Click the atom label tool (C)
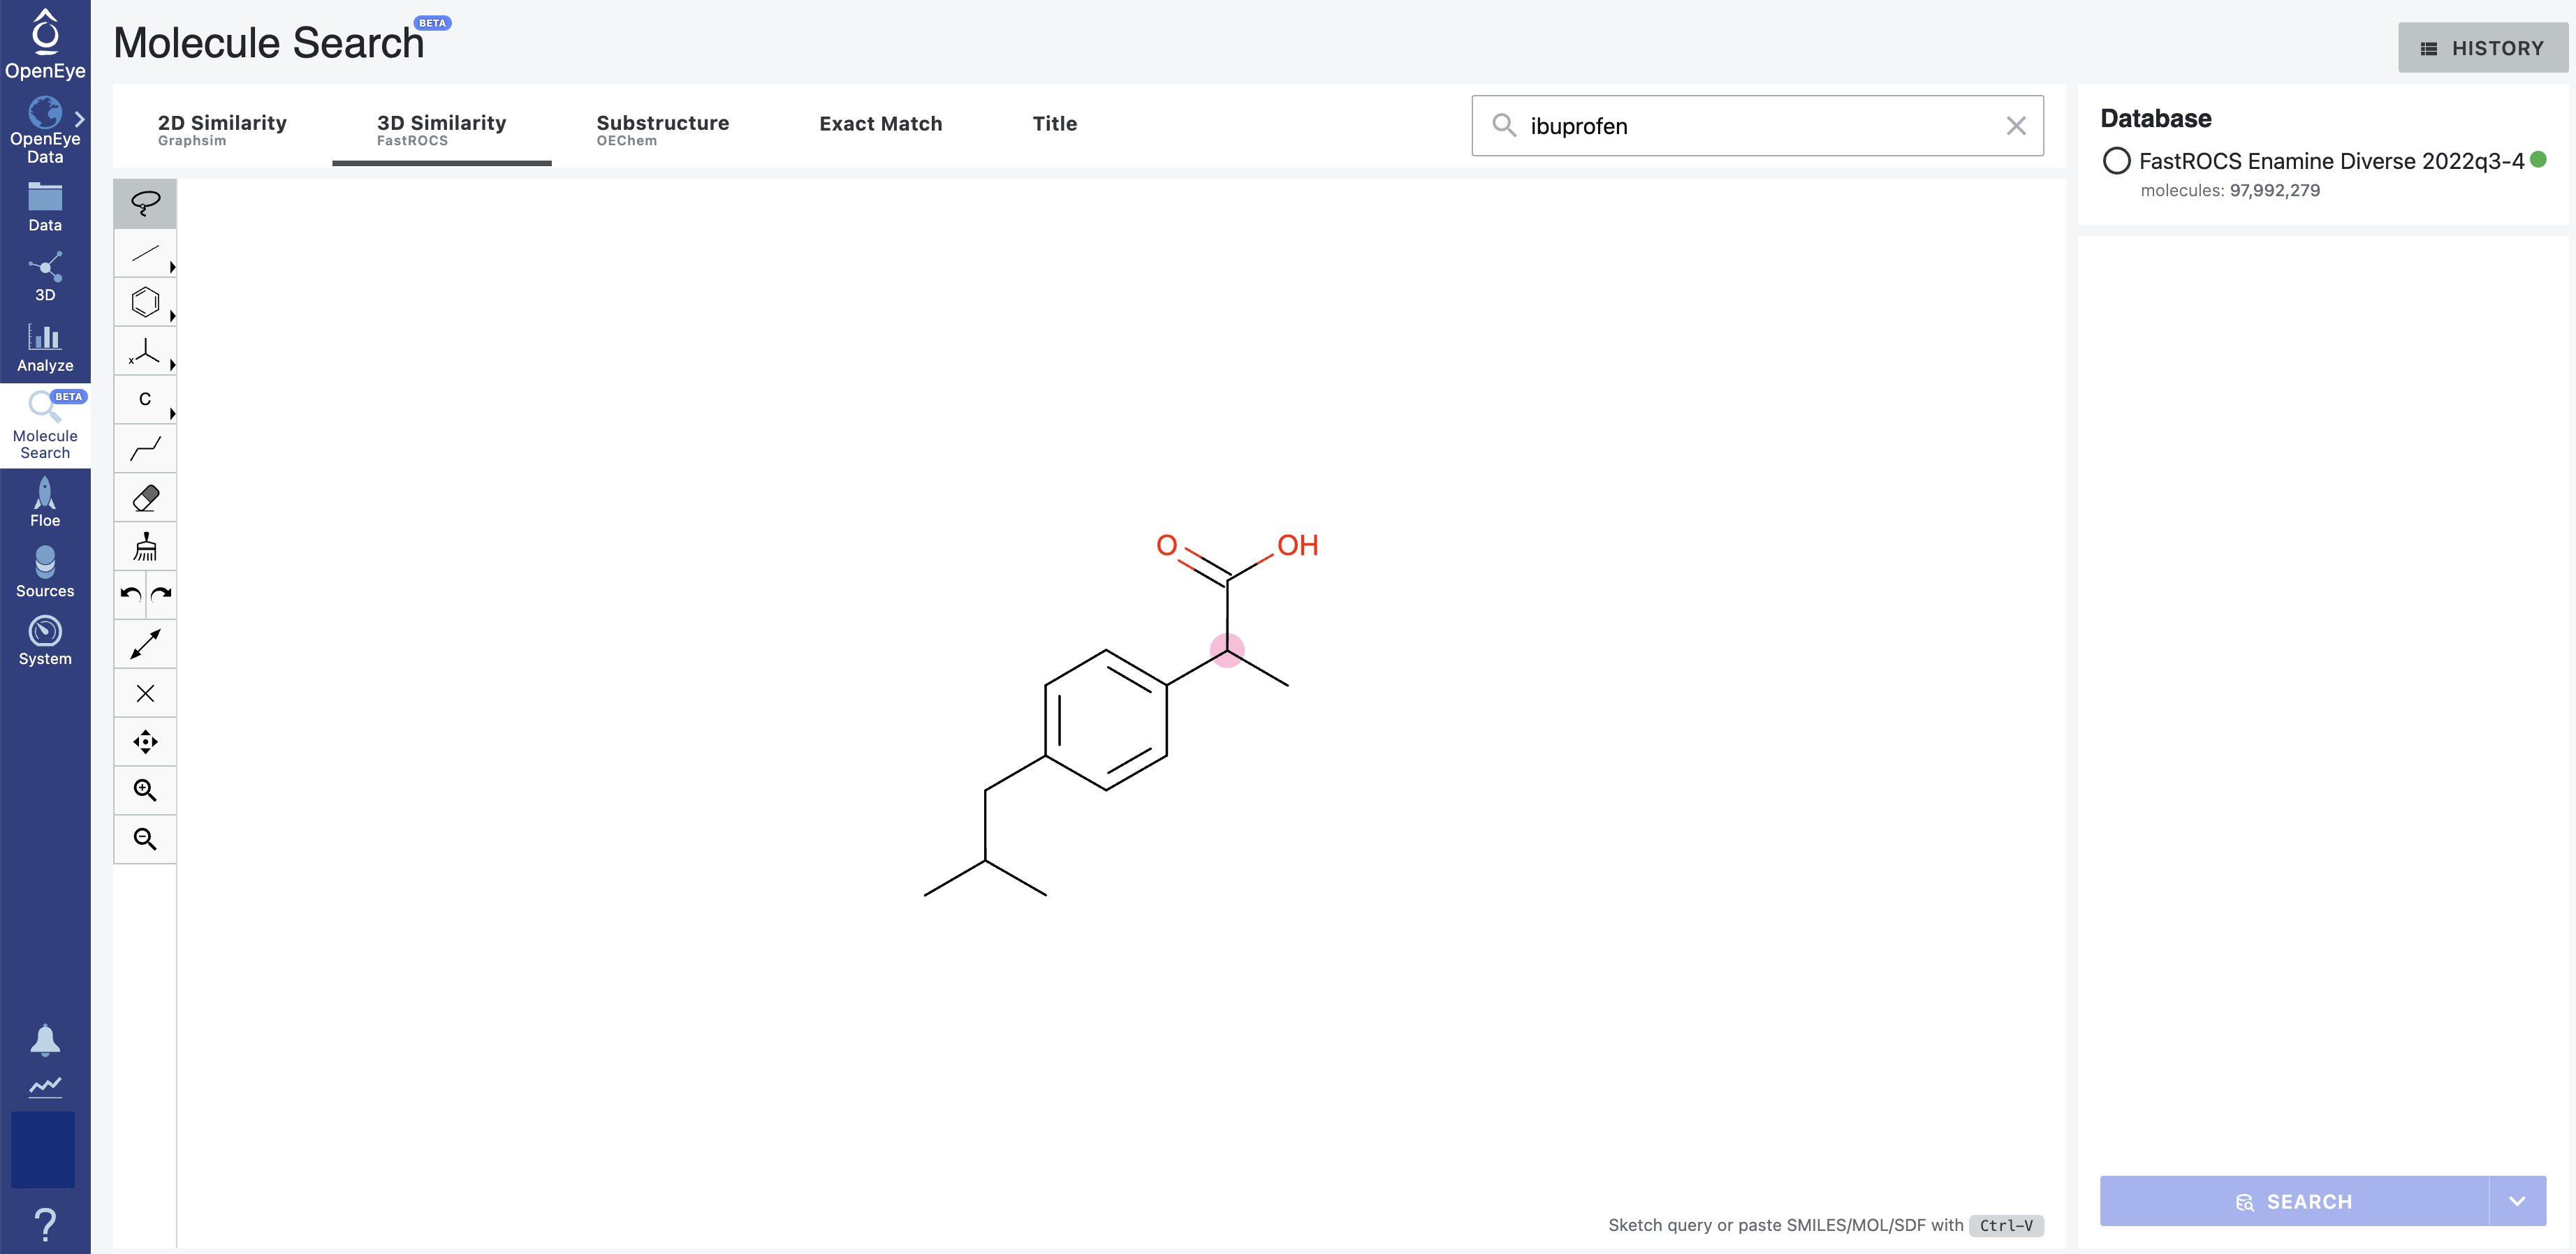The image size is (2576, 1254). point(145,399)
